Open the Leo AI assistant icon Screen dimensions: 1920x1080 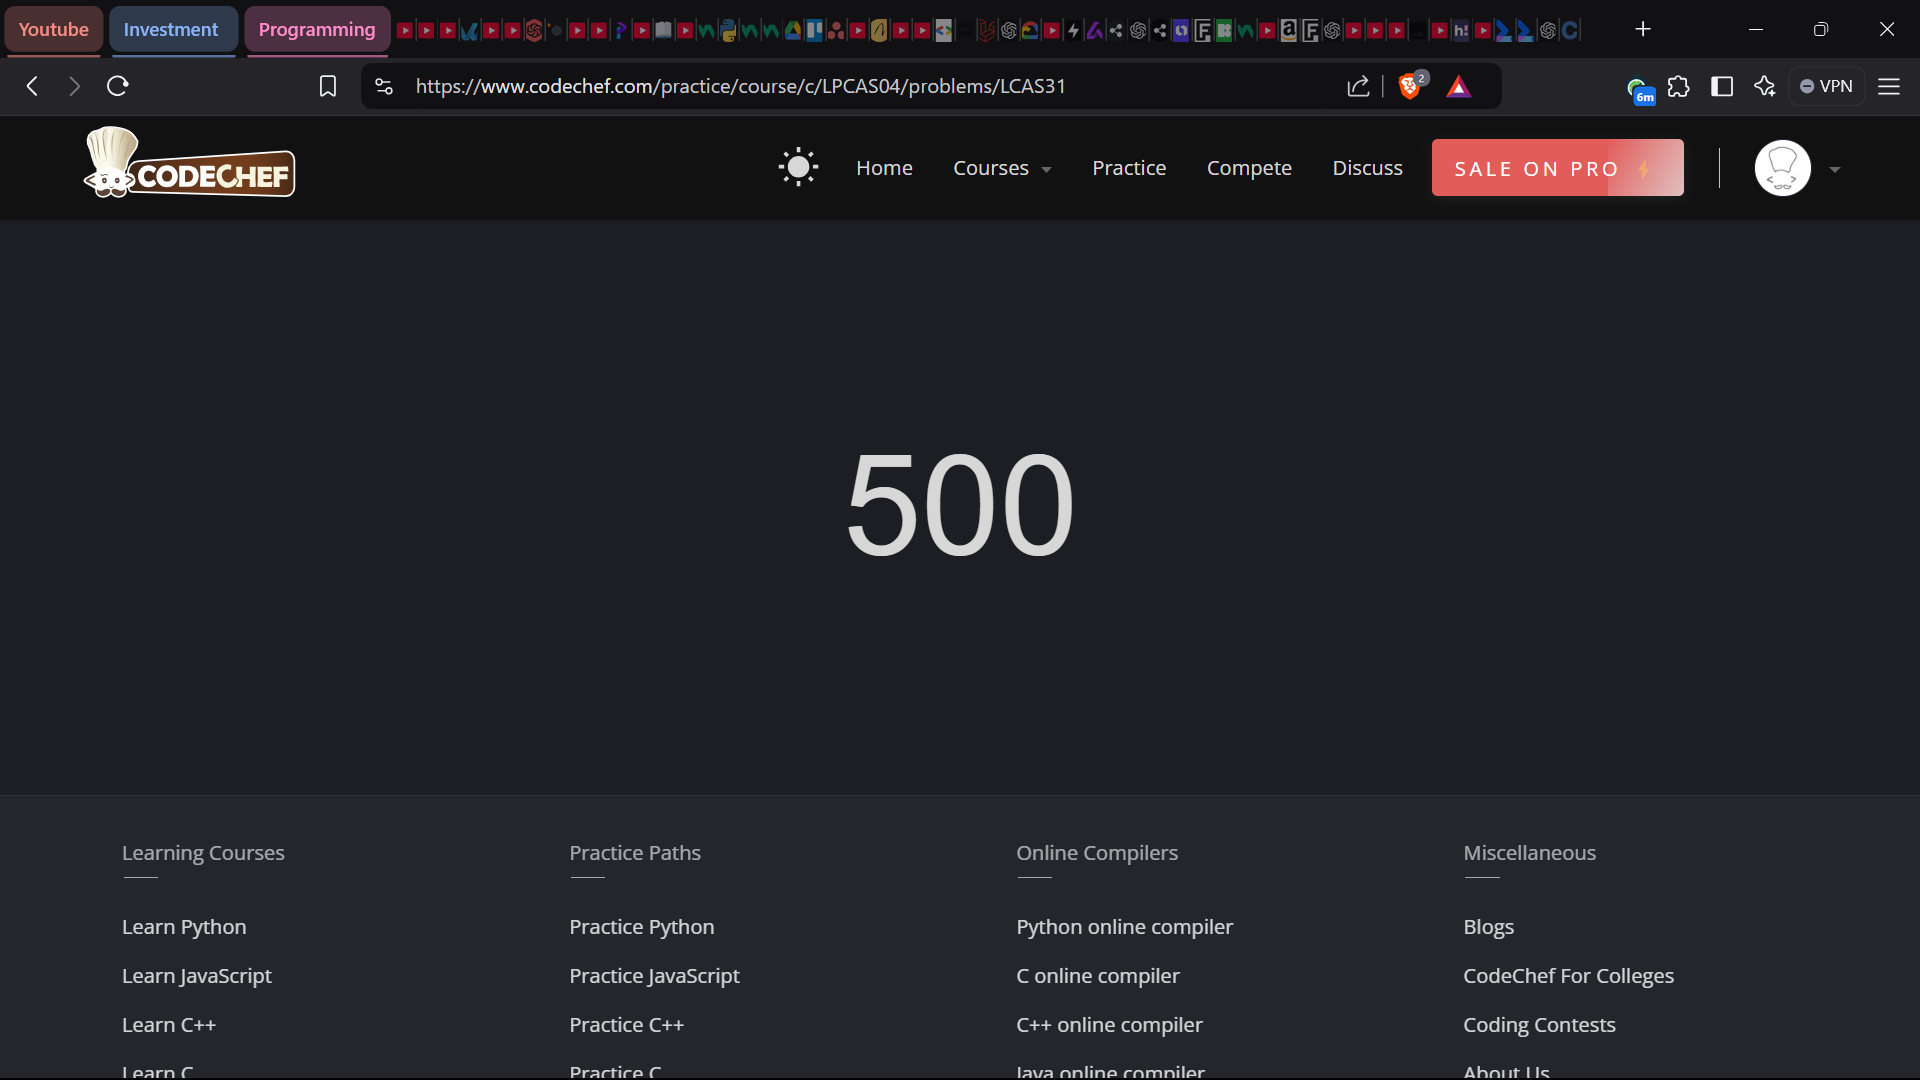tap(1765, 87)
